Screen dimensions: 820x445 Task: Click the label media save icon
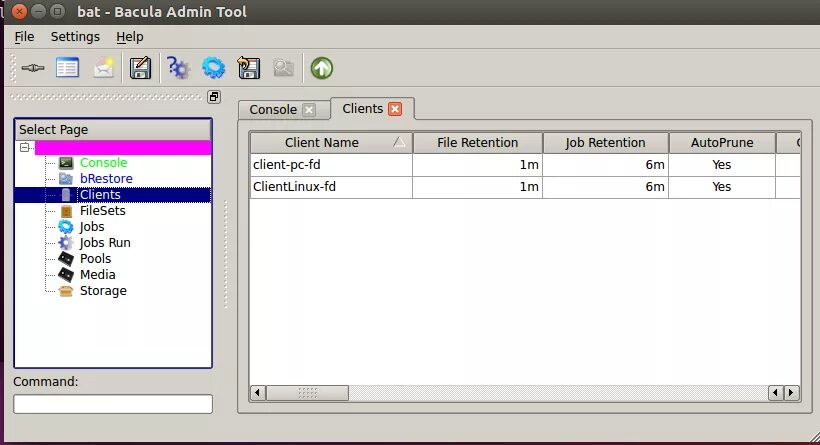tap(140, 68)
